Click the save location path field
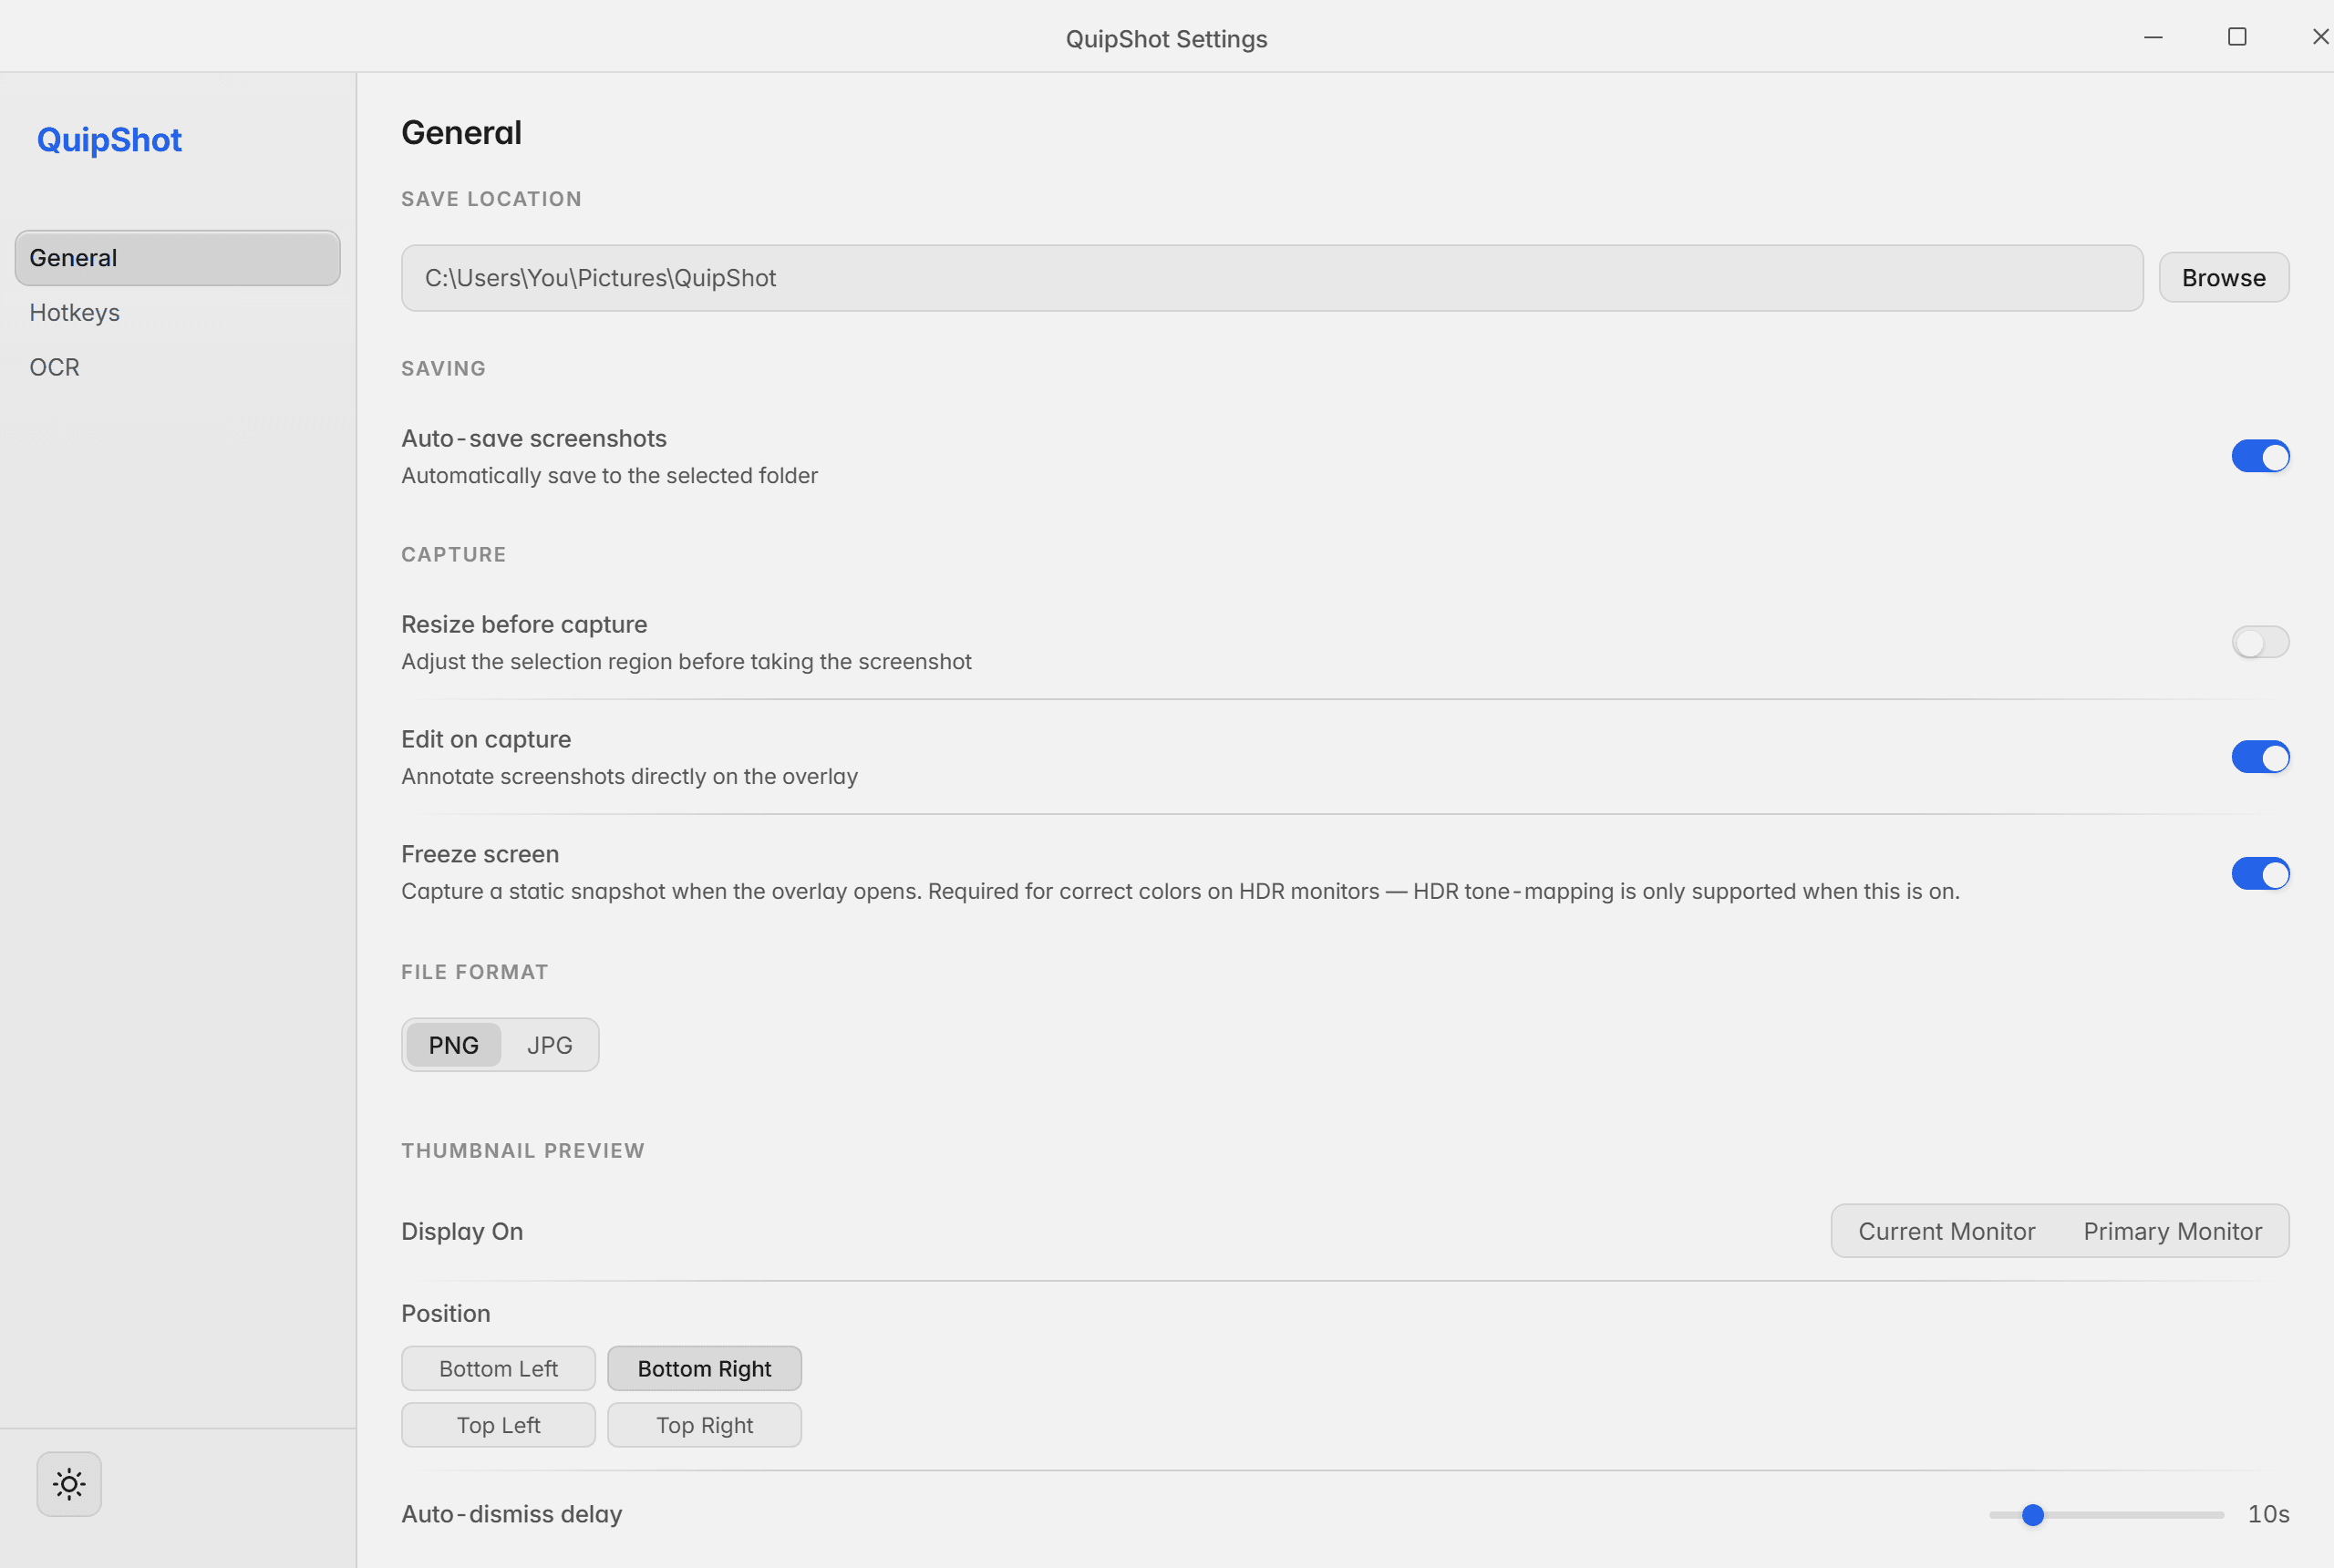Viewport: 2334px width, 1568px height. pyautogui.click(x=1271, y=278)
